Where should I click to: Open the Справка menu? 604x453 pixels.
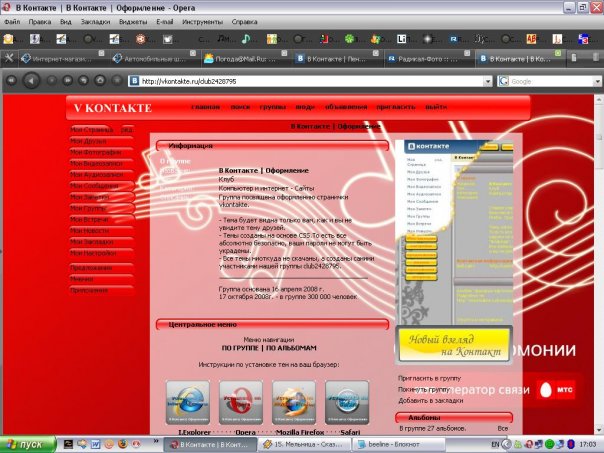coord(245,22)
